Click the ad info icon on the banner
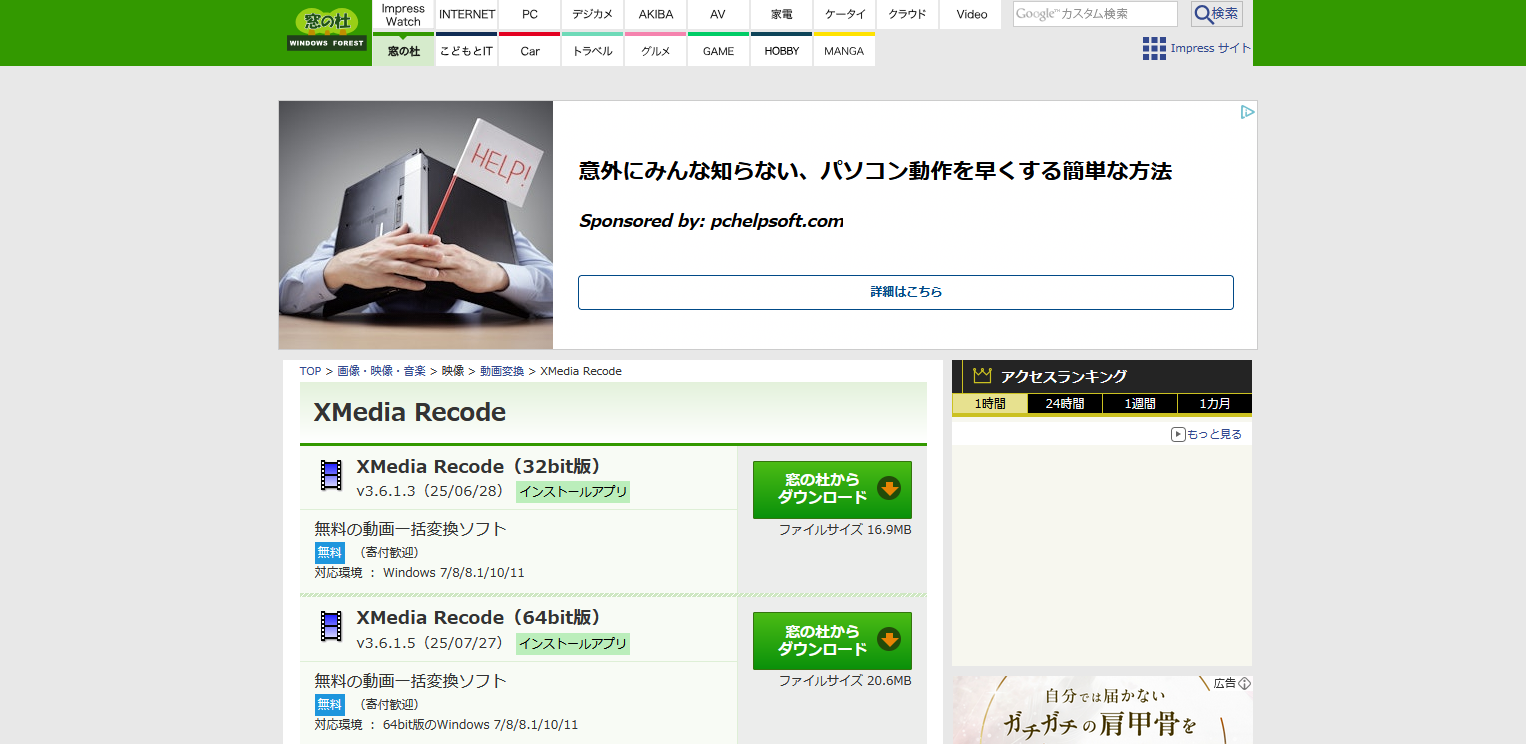The image size is (1526, 744). coord(1247,112)
